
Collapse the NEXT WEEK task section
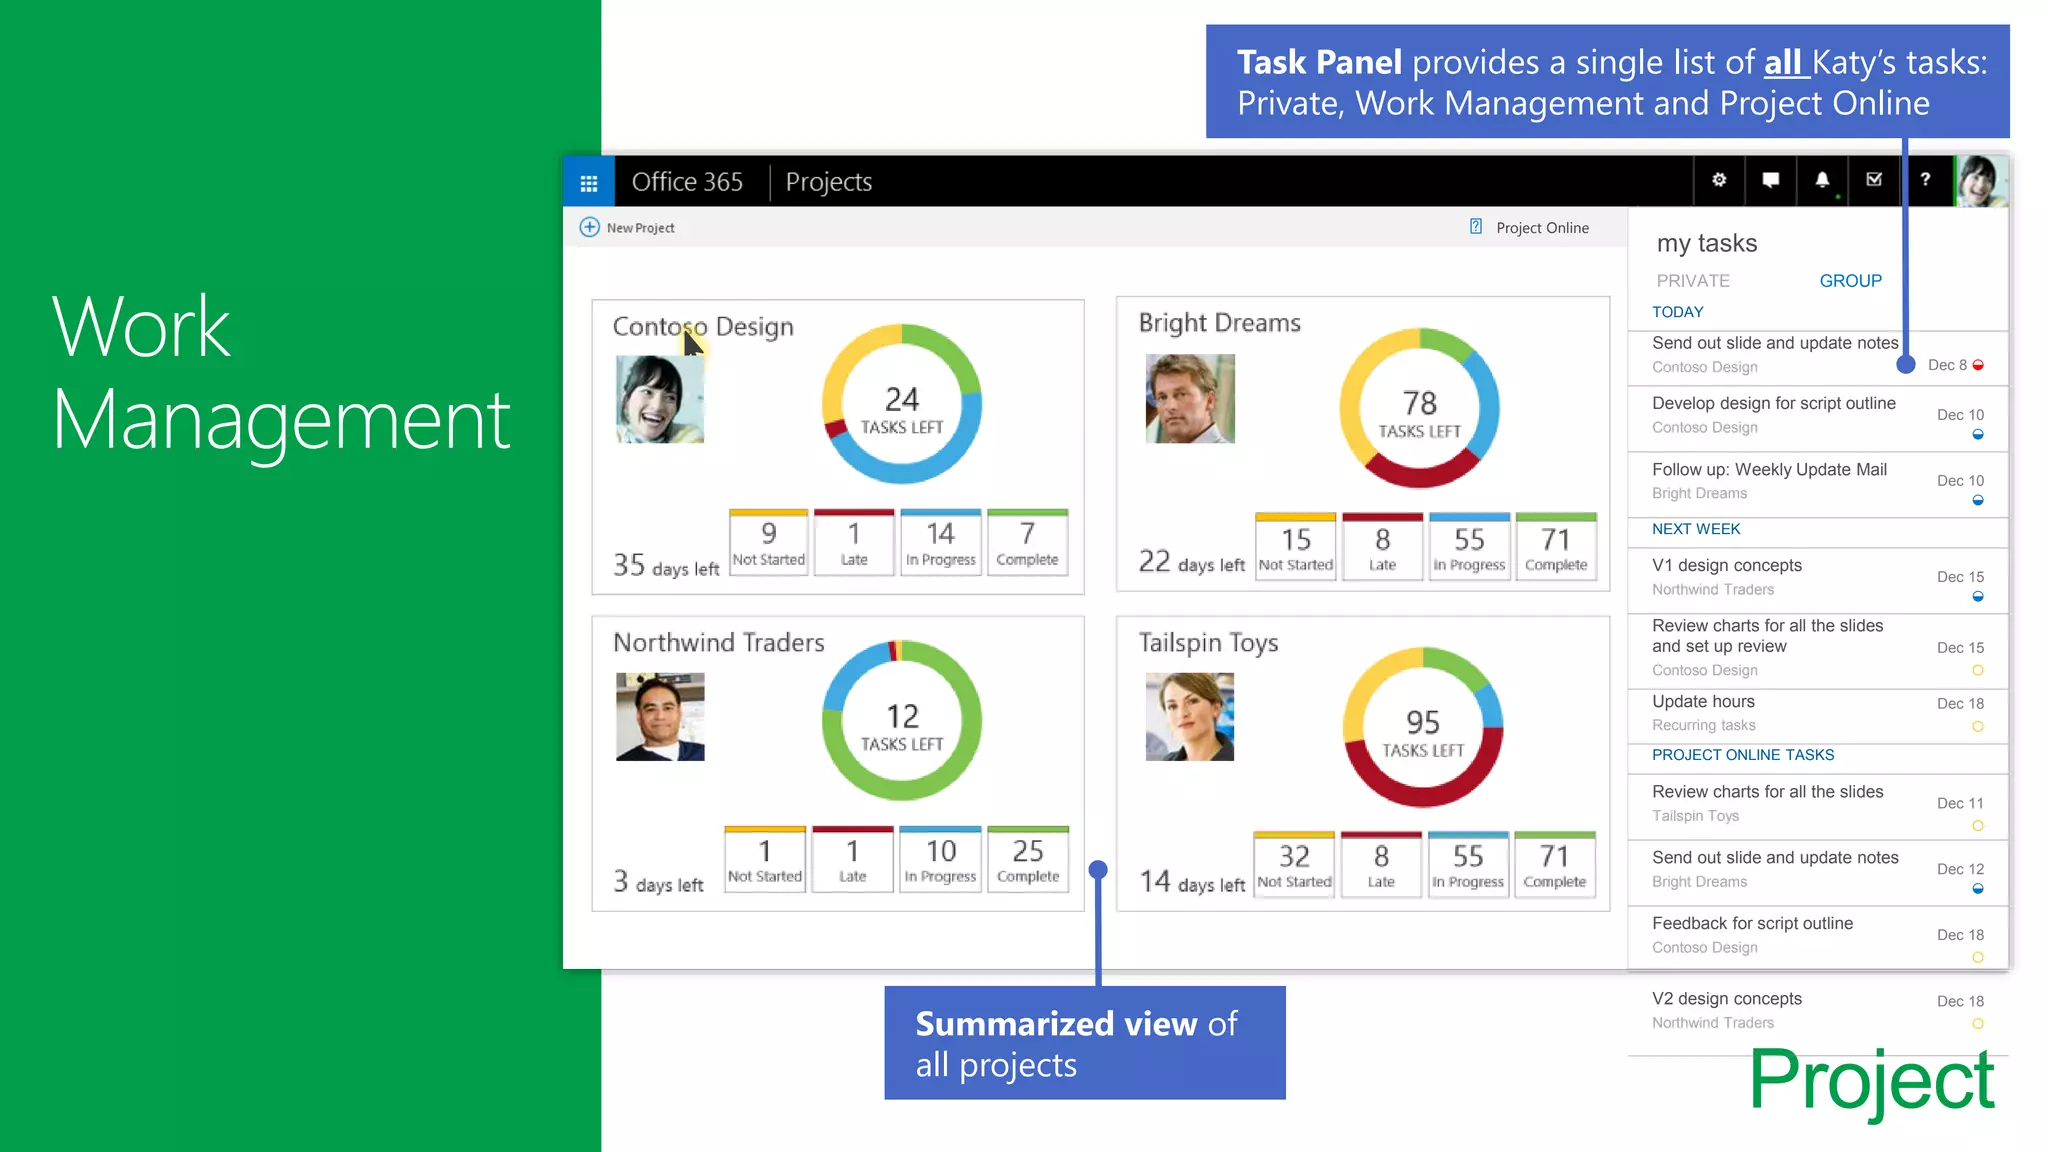pyautogui.click(x=1696, y=529)
